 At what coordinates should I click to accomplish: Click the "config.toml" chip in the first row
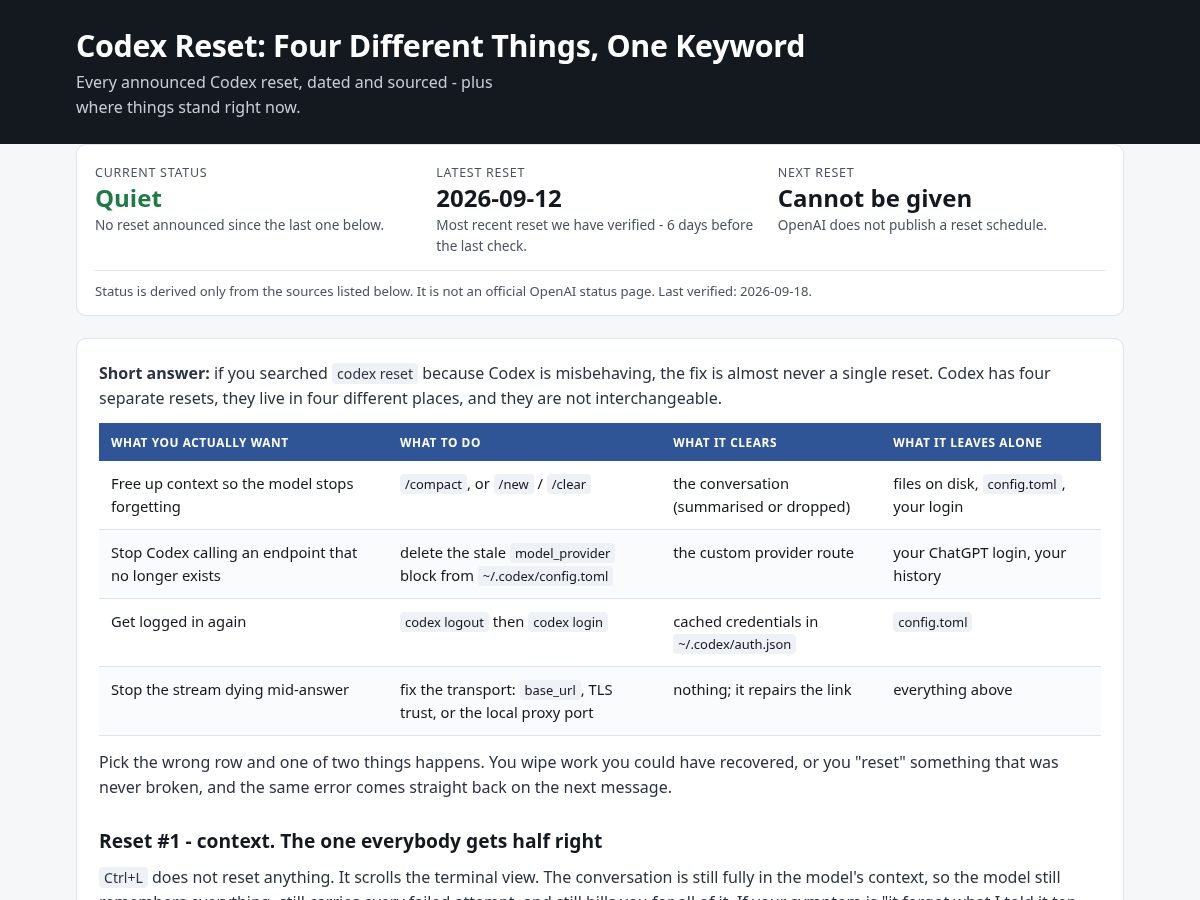tap(1021, 484)
